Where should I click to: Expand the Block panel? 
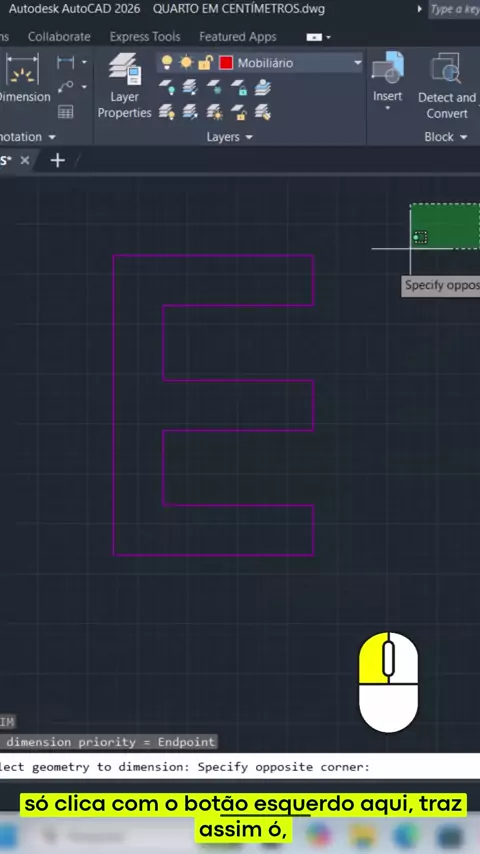click(446, 137)
